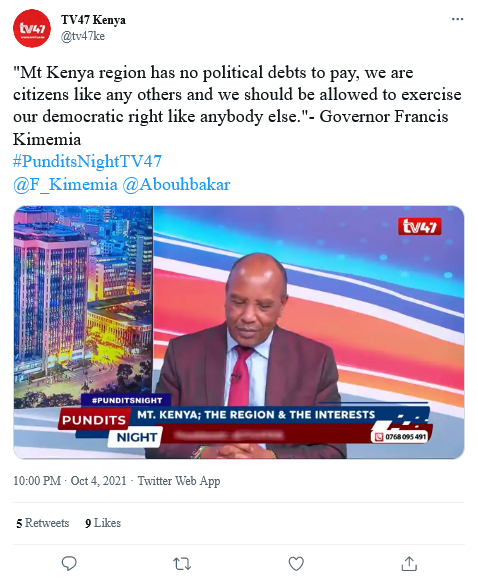Click the tweet quote text body
The image size is (478, 582).
(237, 106)
